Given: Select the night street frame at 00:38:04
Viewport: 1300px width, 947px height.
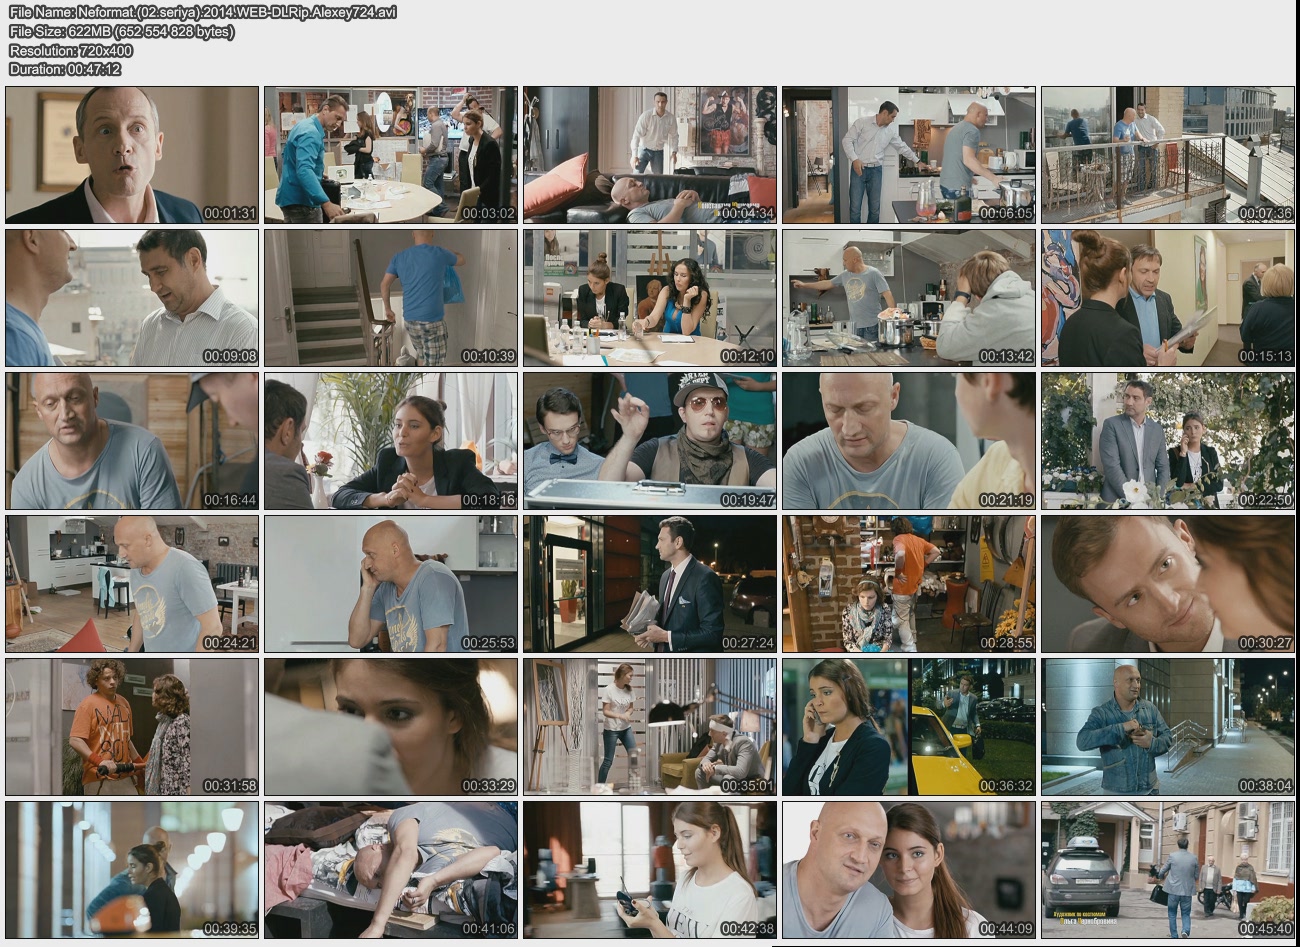Looking at the screenshot, I should tap(1168, 727).
